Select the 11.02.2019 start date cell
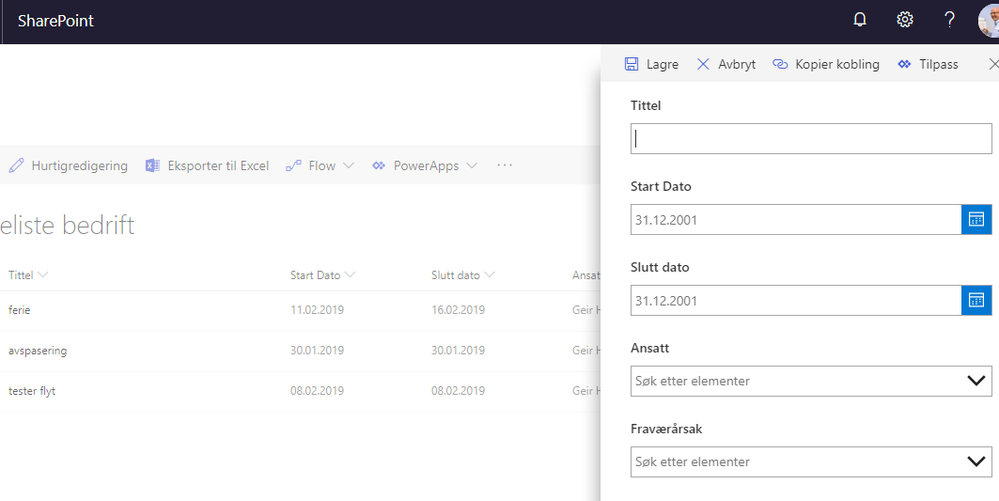Image resolution: width=999 pixels, height=501 pixels. tap(317, 310)
